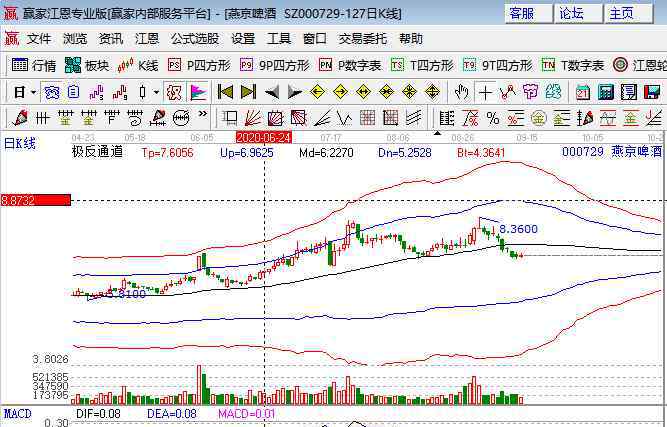The width and height of the screenshot is (667, 427).
Task: Click the 论坛 button
Action: (x=579, y=14)
